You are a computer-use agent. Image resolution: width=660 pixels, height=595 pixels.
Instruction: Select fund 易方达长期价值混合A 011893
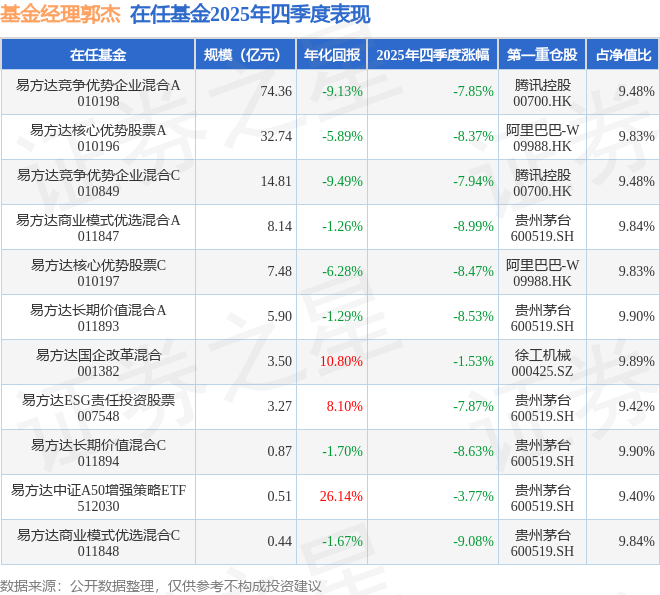[x=98, y=318]
